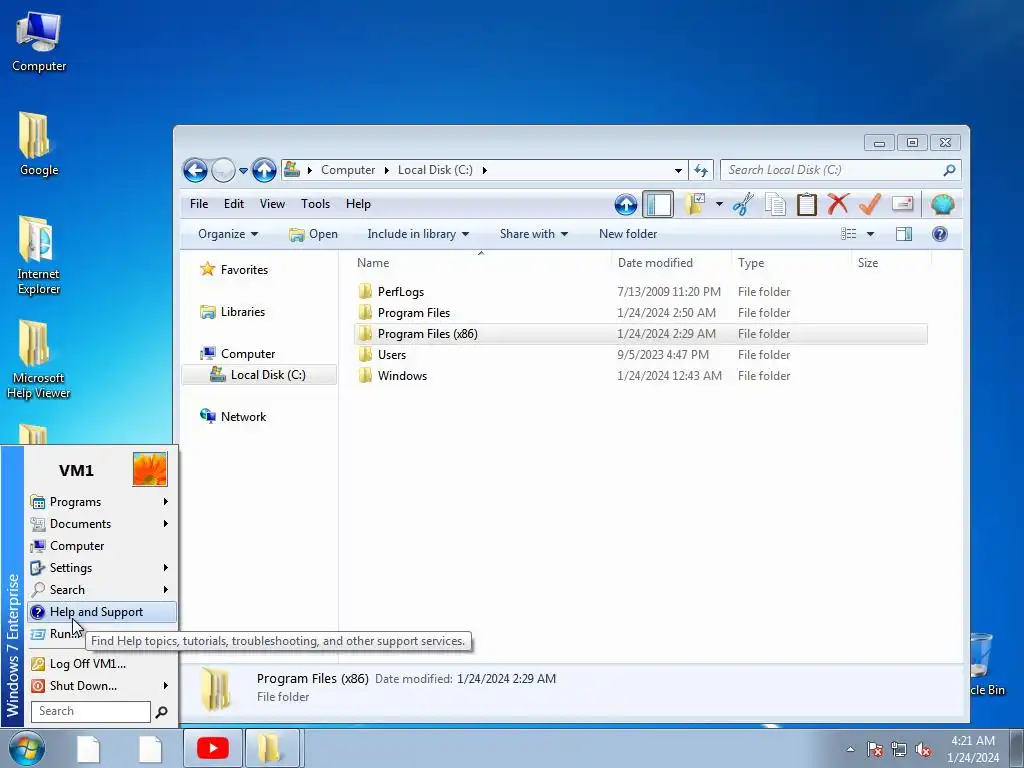Click the orange checkmark Properties icon

pos(870,204)
